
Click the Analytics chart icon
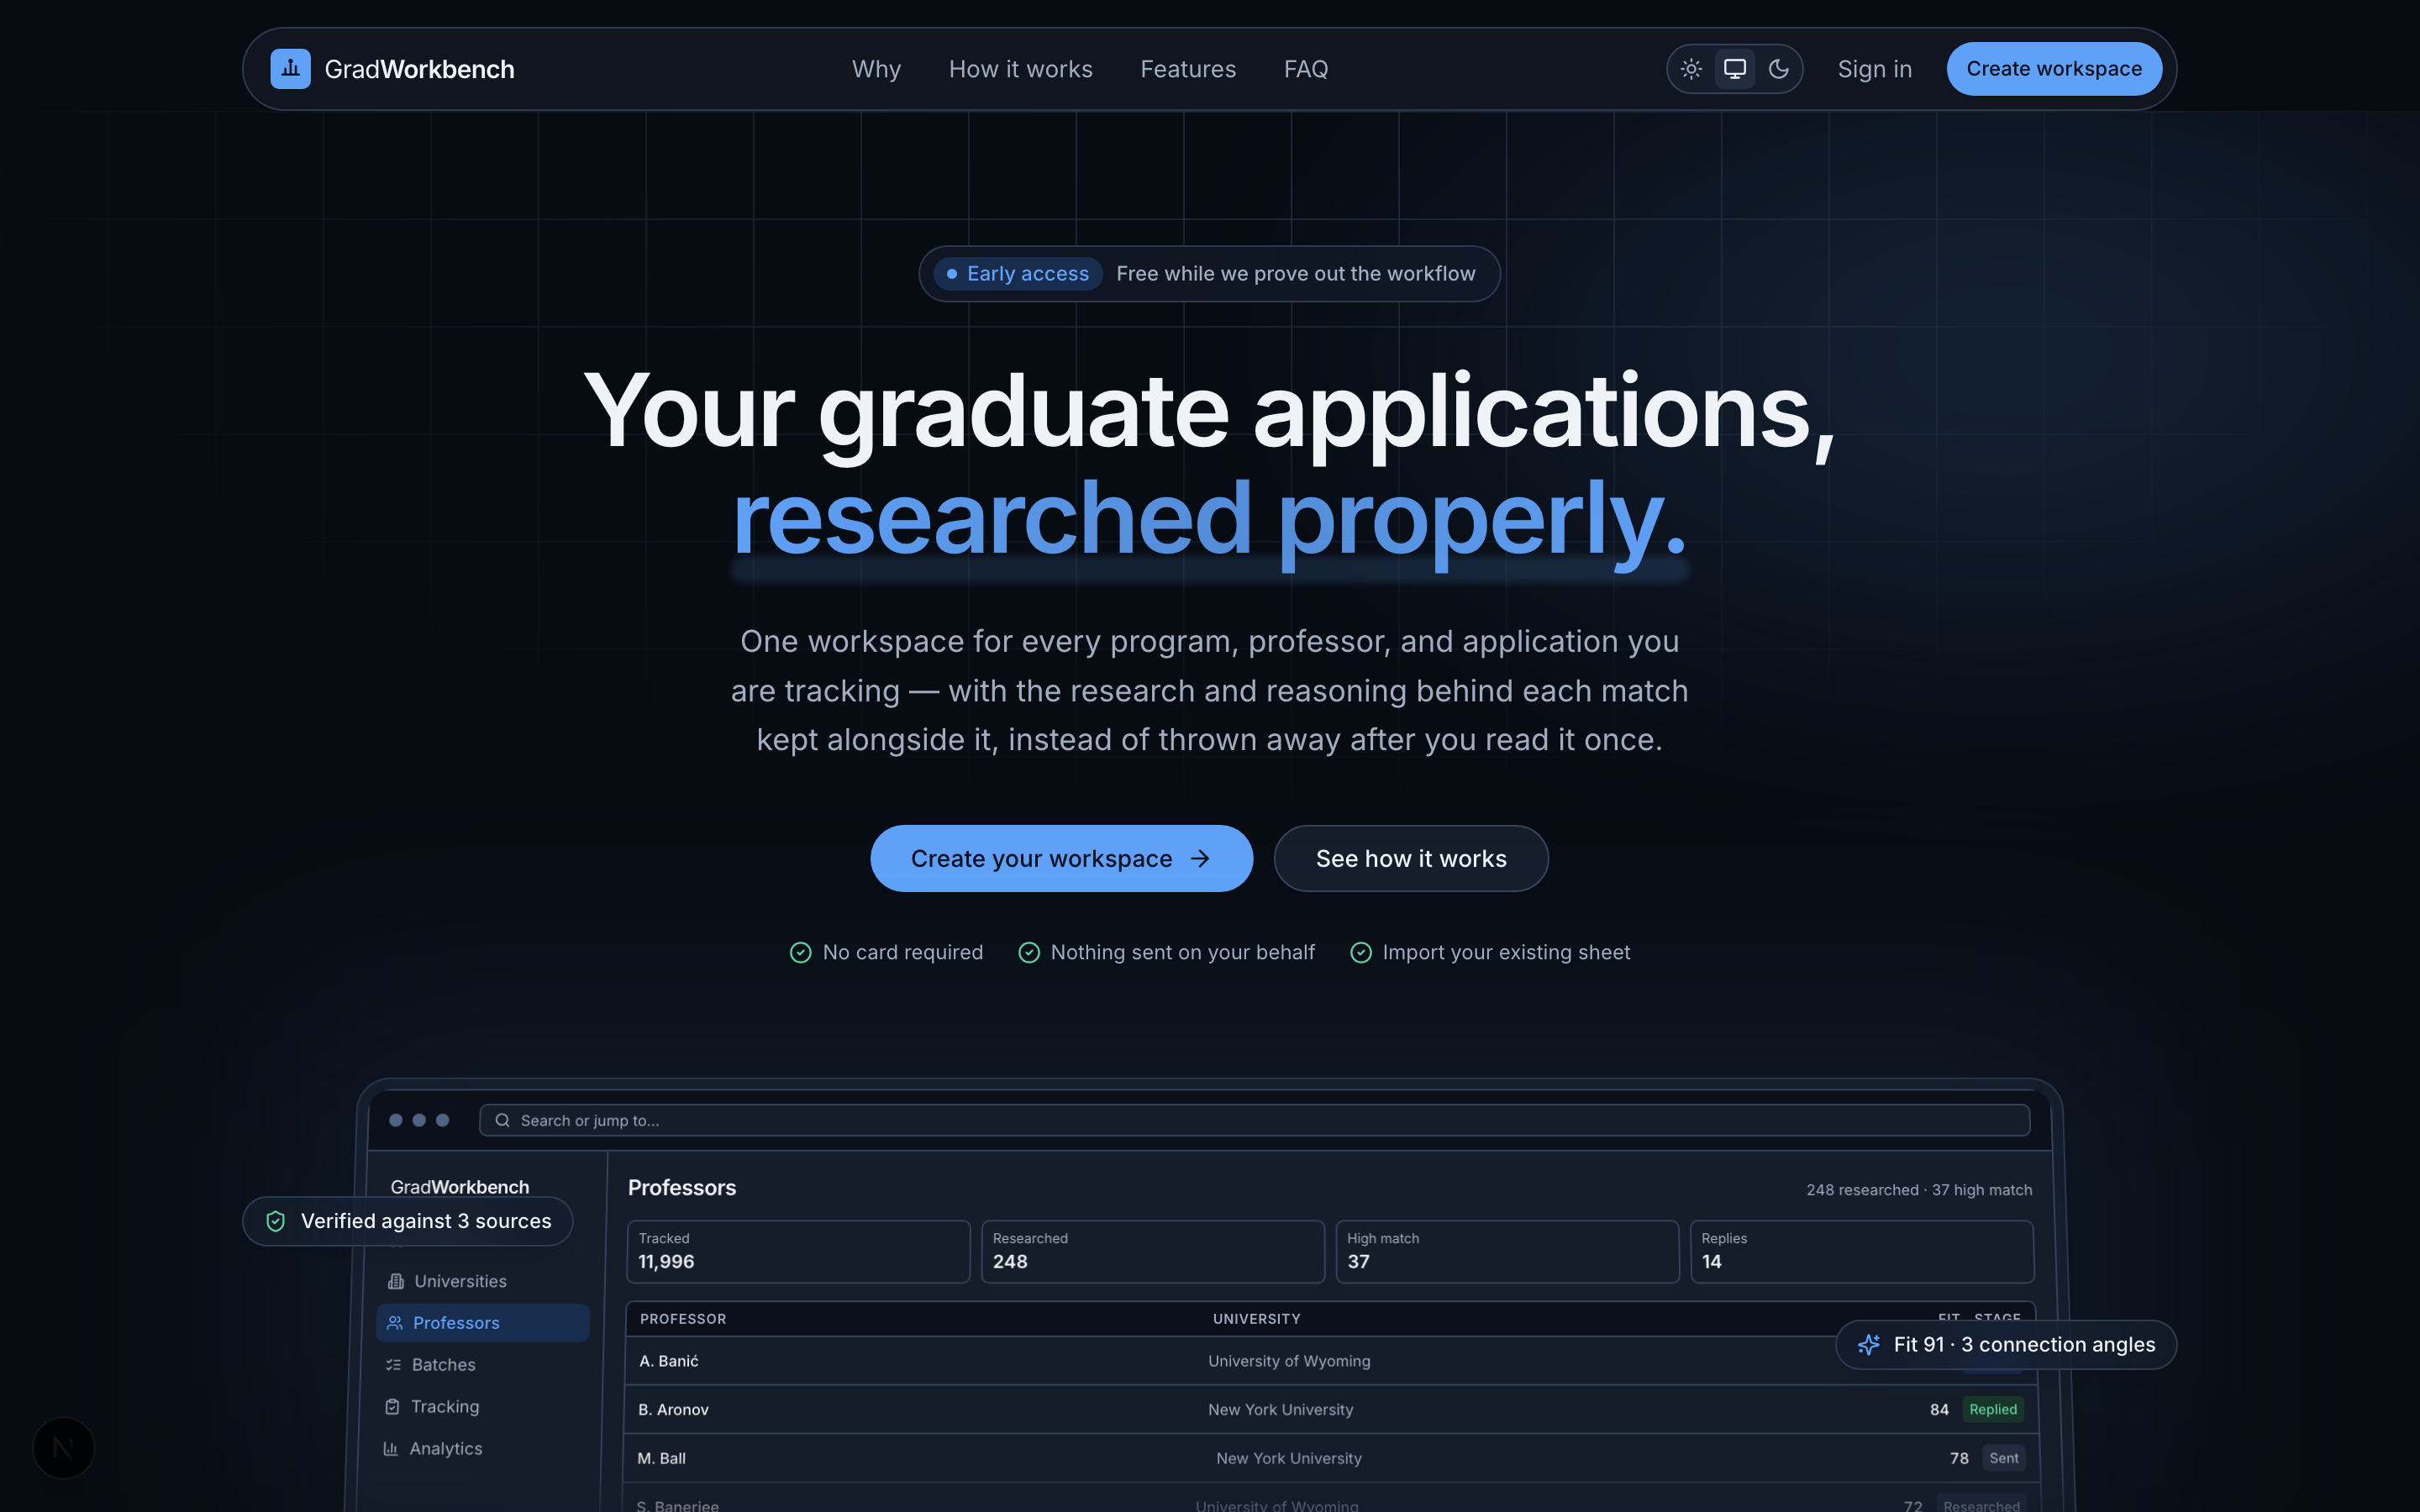391,1449
